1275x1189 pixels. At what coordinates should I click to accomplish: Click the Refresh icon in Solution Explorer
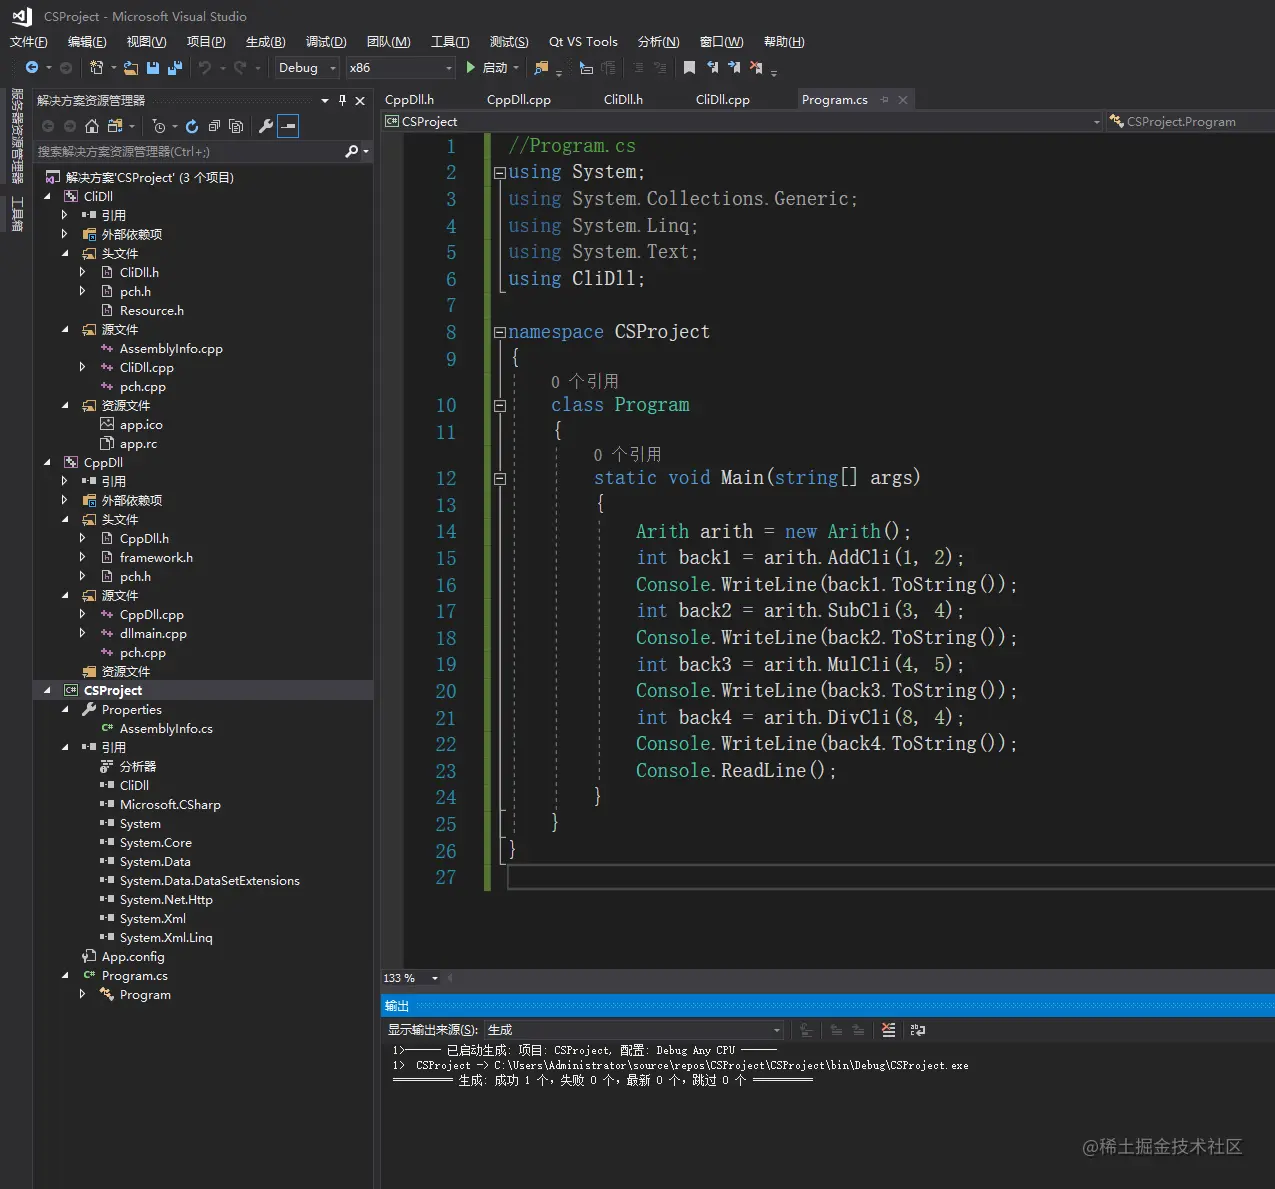tap(192, 126)
